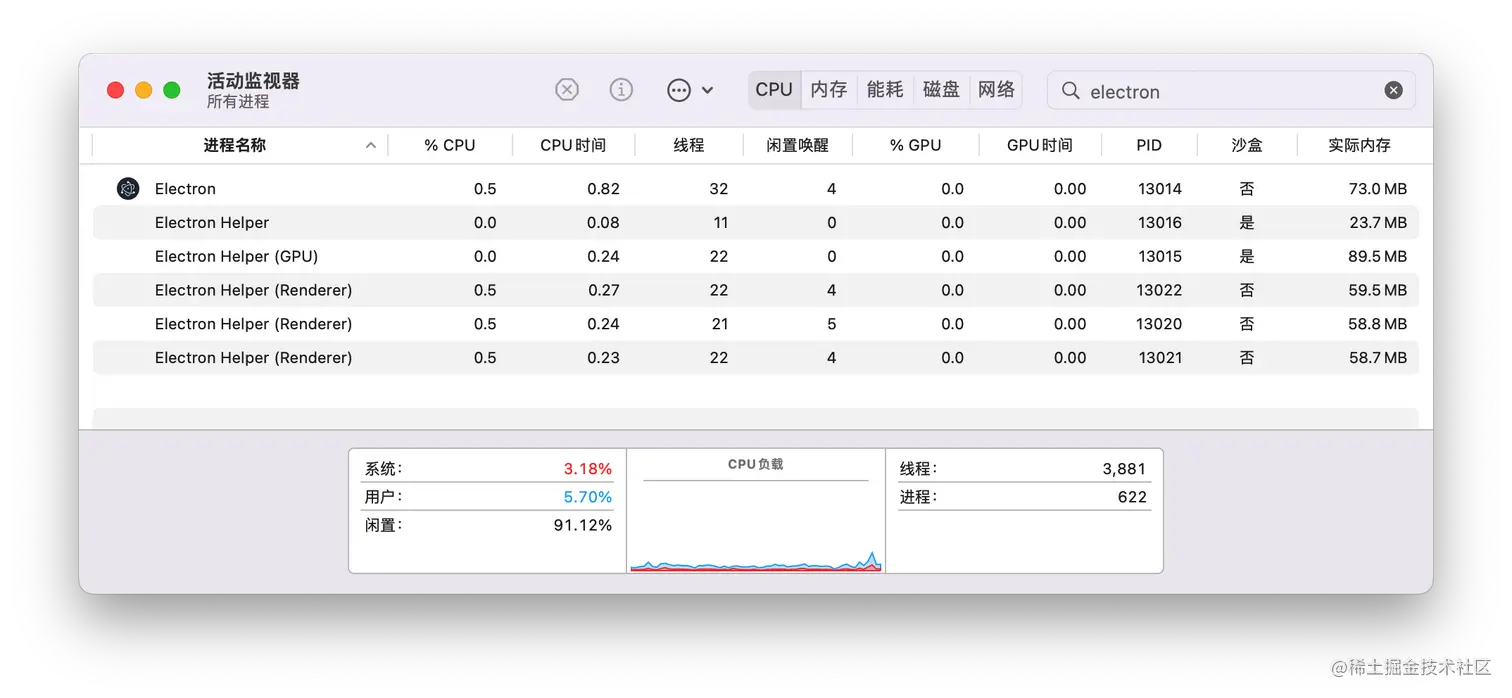This screenshot has width=1512, height=698.
Task: Click the 58.8 MB memory value
Action: point(1377,324)
